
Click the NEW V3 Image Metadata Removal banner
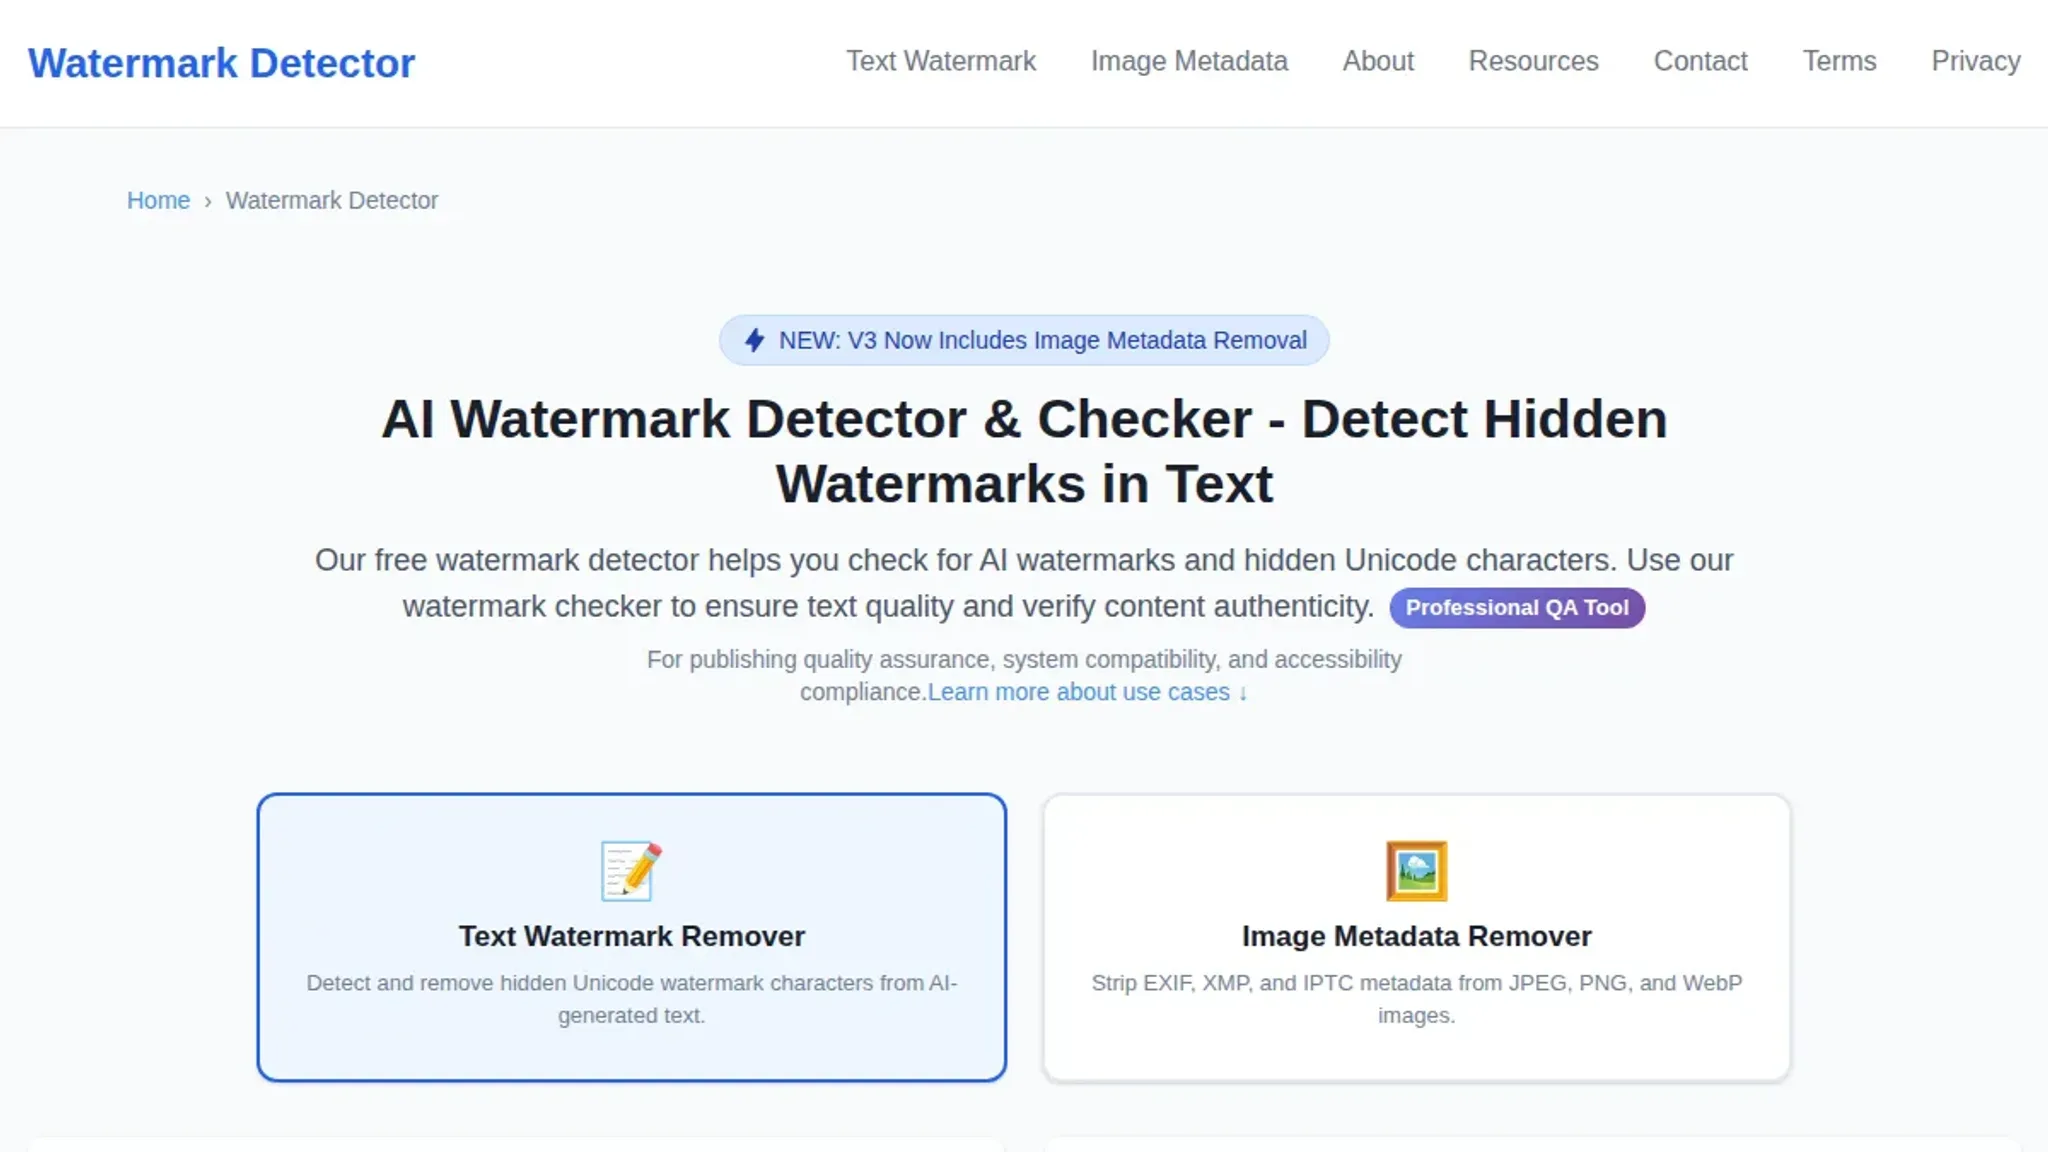click(x=1024, y=340)
